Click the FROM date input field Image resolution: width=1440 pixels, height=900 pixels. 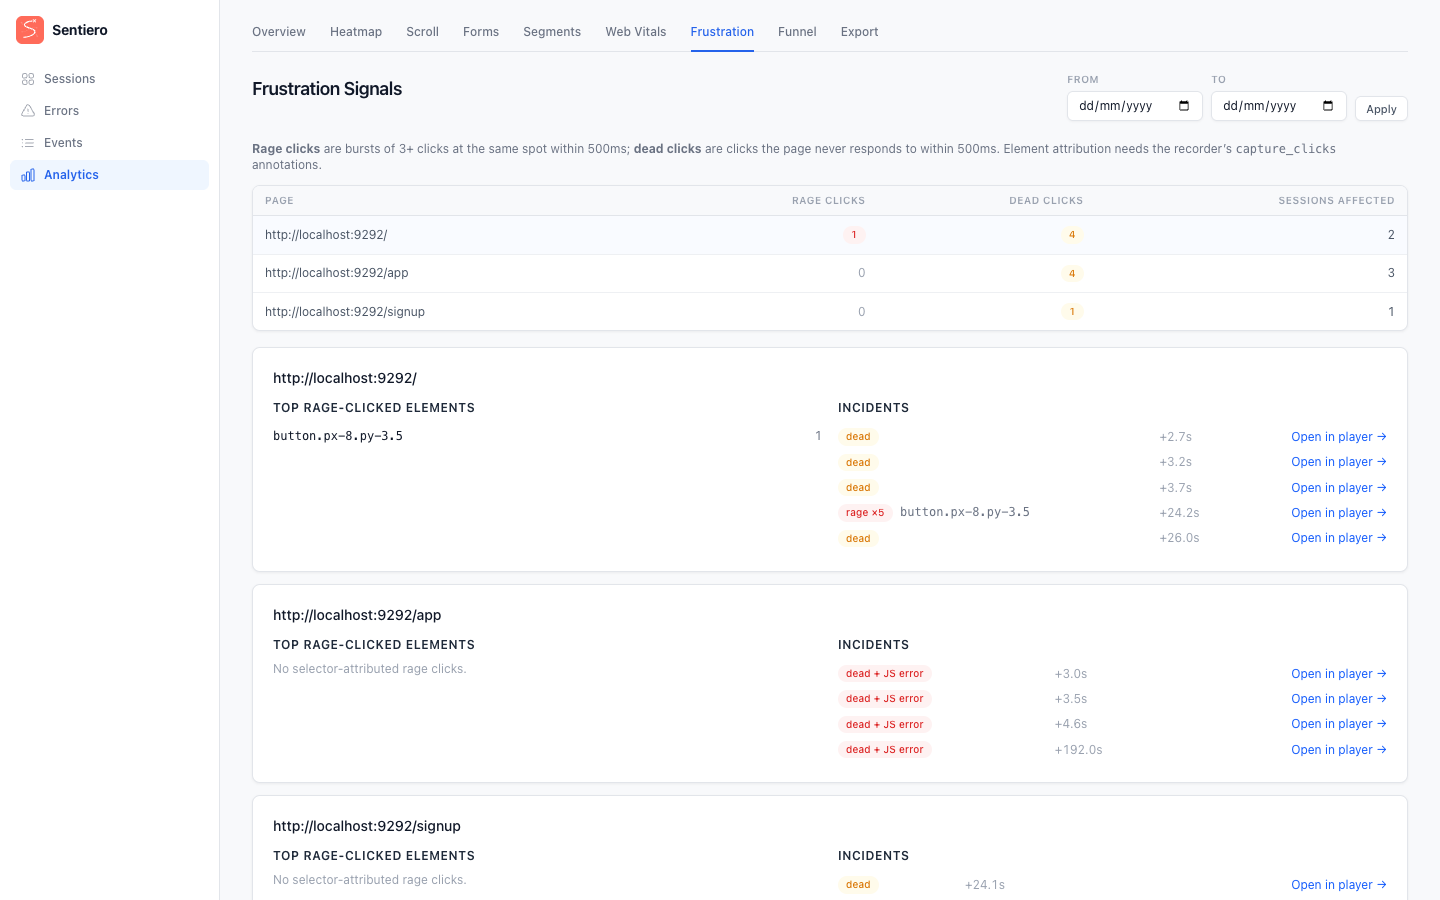click(x=1135, y=106)
